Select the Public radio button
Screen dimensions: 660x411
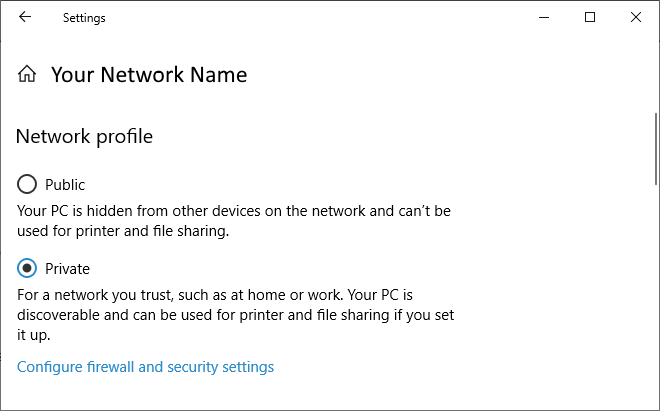point(27,184)
